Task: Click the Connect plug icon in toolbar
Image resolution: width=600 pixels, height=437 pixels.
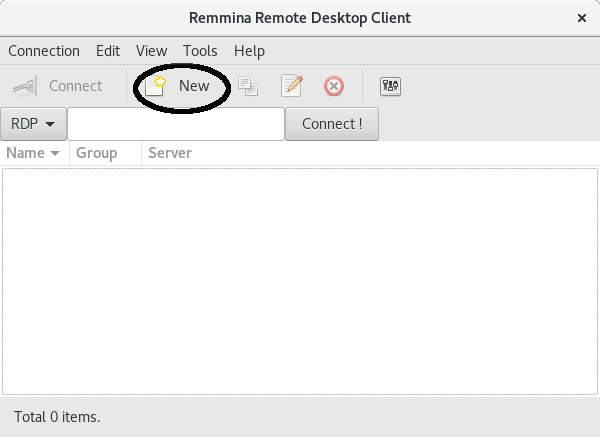Action: (x=25, y=86)
